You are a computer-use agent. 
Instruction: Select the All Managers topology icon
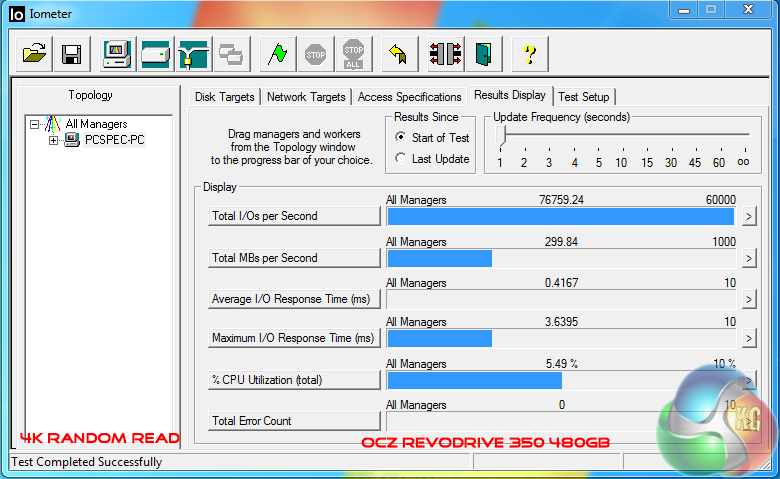click(x=52, y=124)
